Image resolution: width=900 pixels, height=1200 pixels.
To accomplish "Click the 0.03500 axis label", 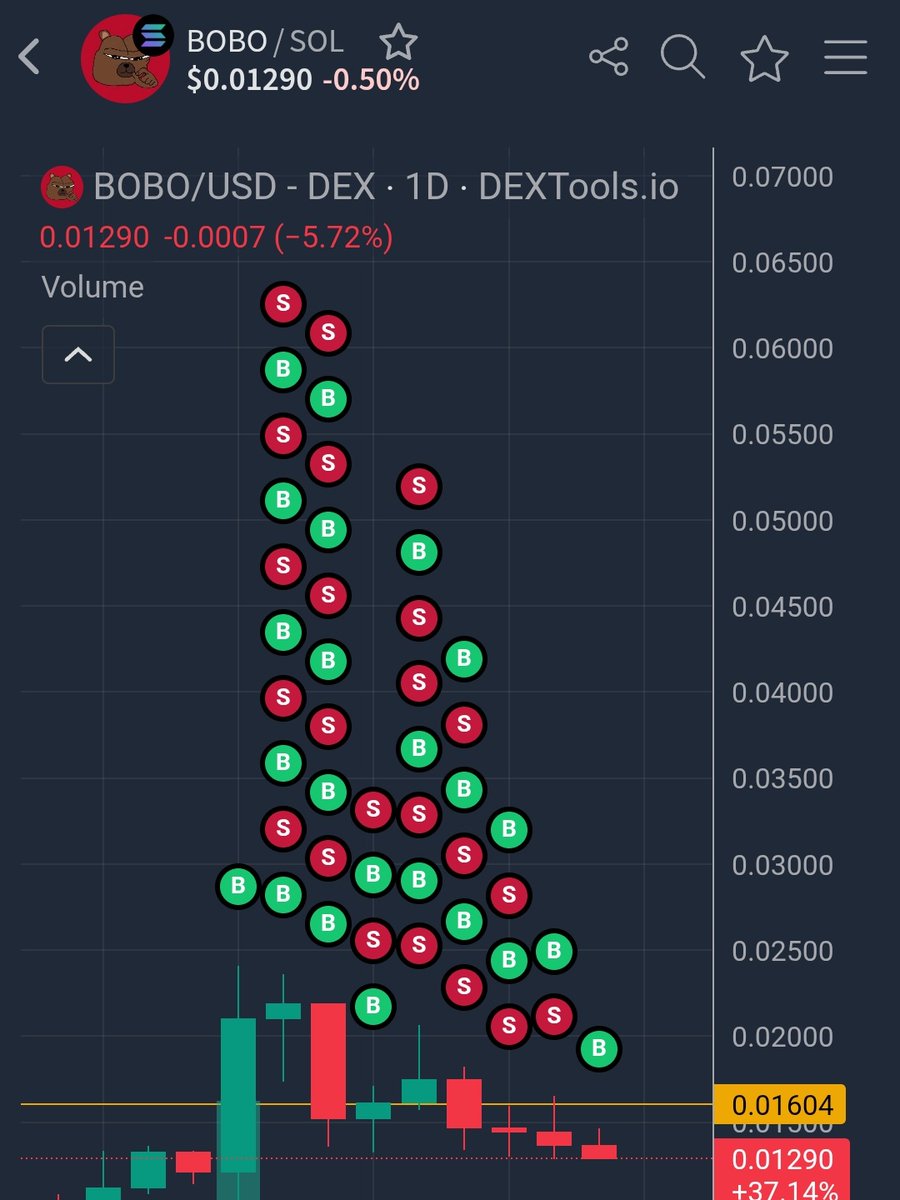I will tap(783, 779).
